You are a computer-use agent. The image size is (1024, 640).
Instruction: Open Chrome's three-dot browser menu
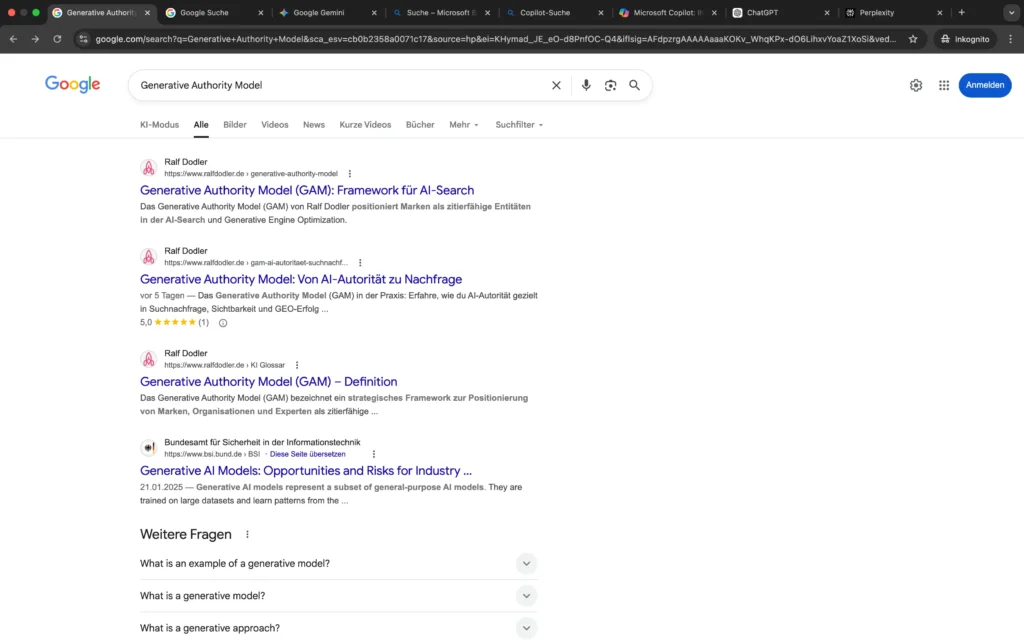pos(1012,39)
